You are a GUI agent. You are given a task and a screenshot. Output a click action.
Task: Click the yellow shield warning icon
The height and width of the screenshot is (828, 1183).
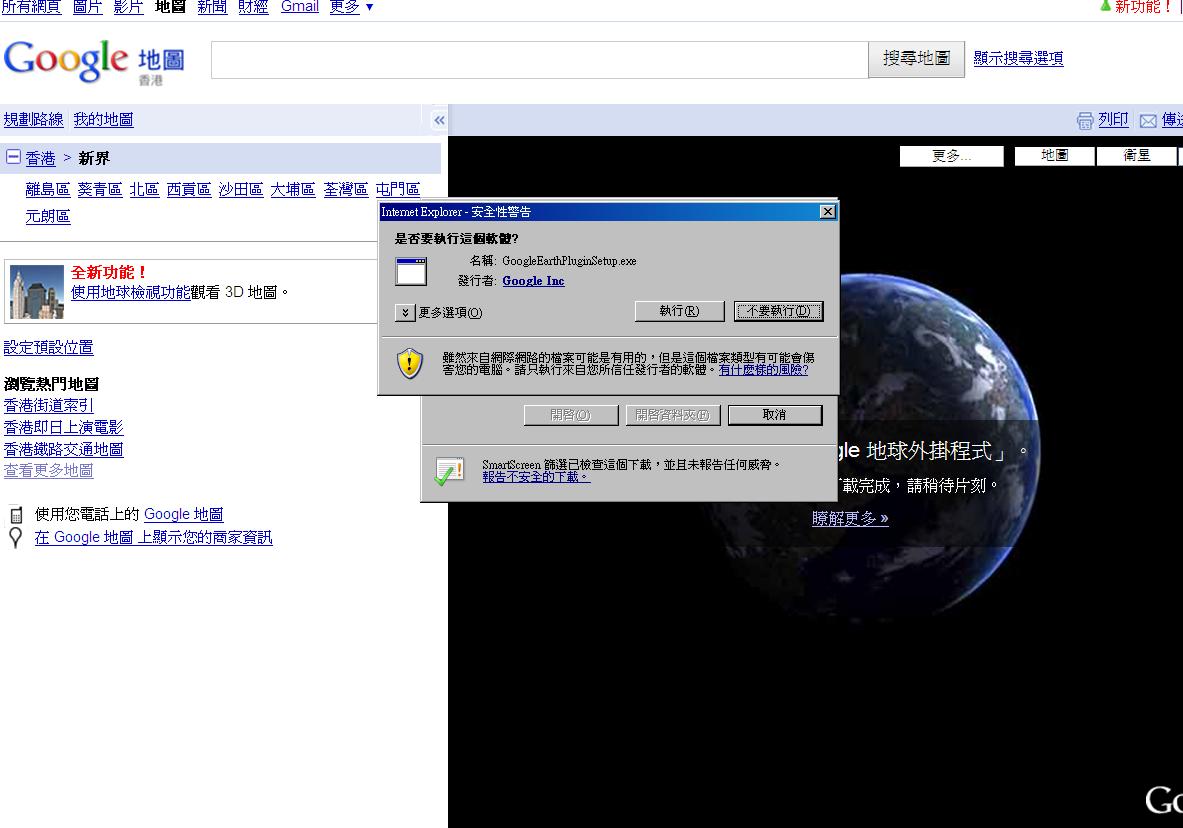(410, 363)
